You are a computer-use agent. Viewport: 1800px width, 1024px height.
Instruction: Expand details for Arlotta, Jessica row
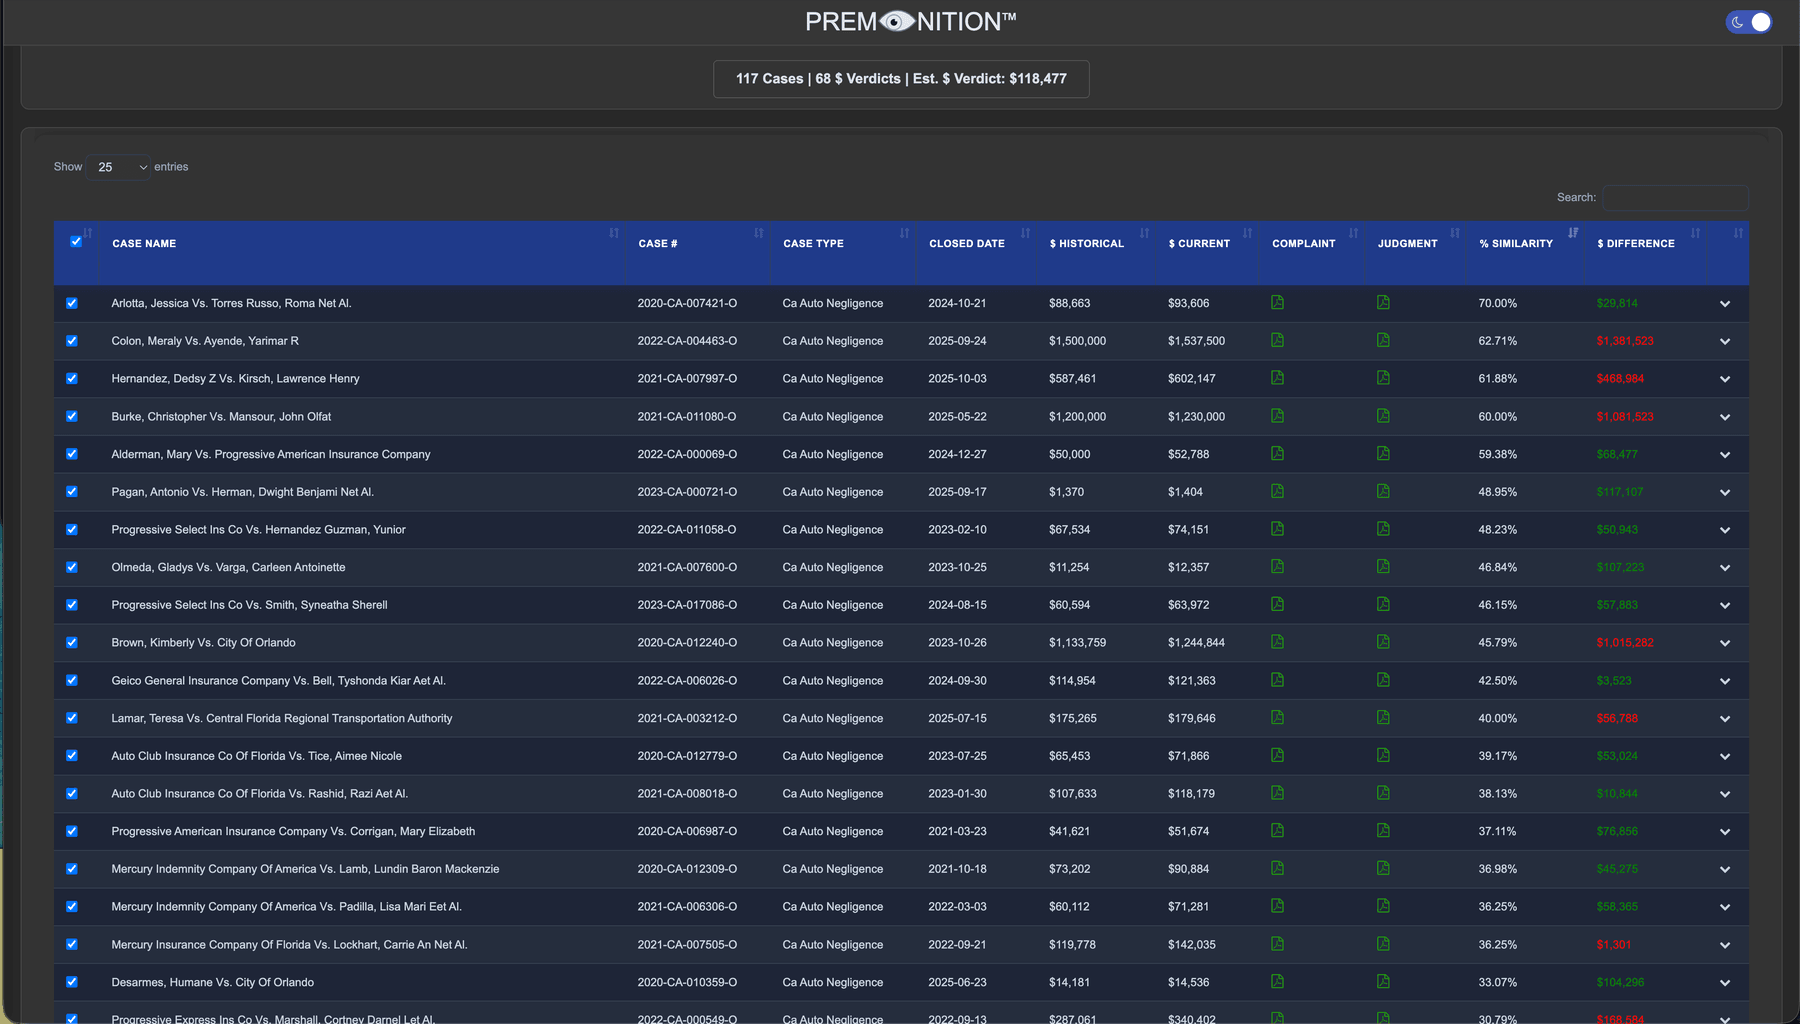pos(1725,304)
